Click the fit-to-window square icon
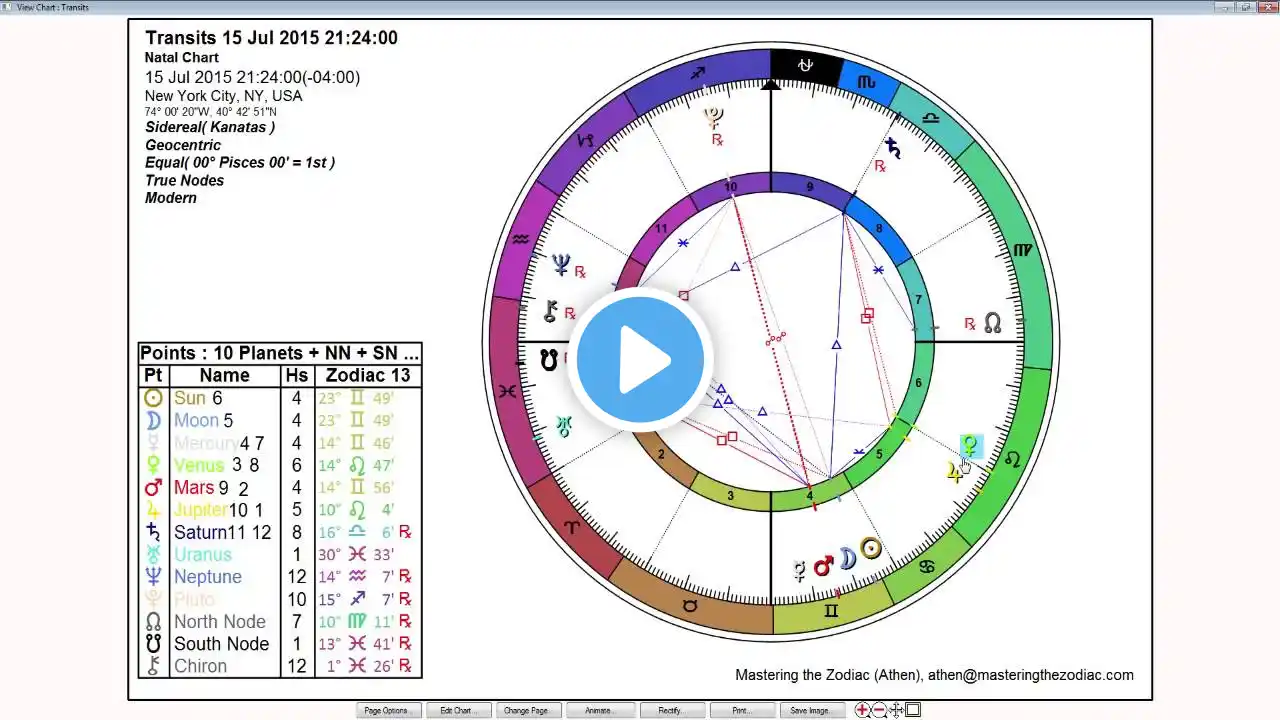This screenshot has height=720, width=1280. pyautogui.click(x=913, y=710)
